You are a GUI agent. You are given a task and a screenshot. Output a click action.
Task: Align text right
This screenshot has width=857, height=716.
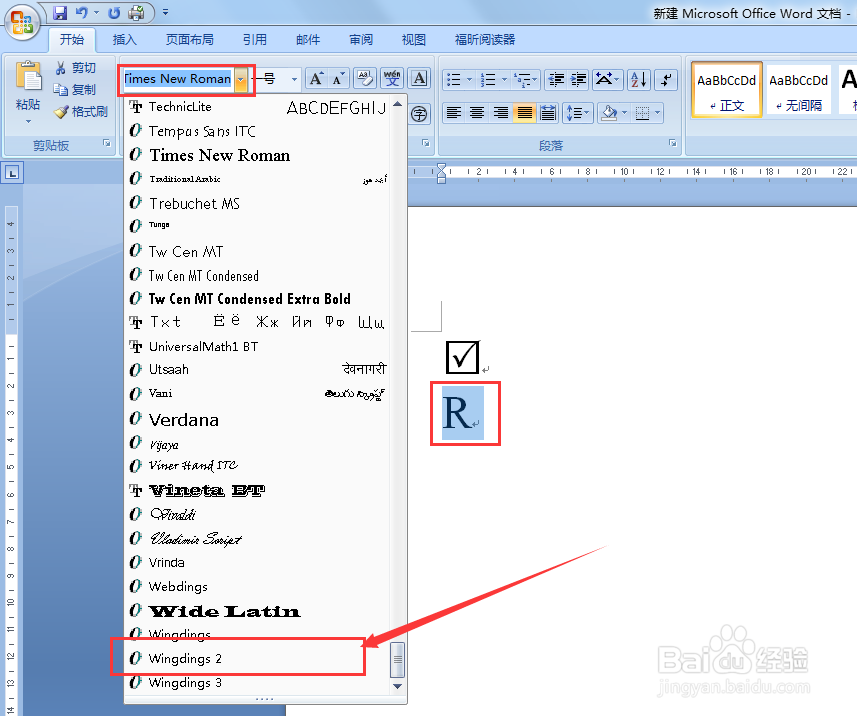501,113
